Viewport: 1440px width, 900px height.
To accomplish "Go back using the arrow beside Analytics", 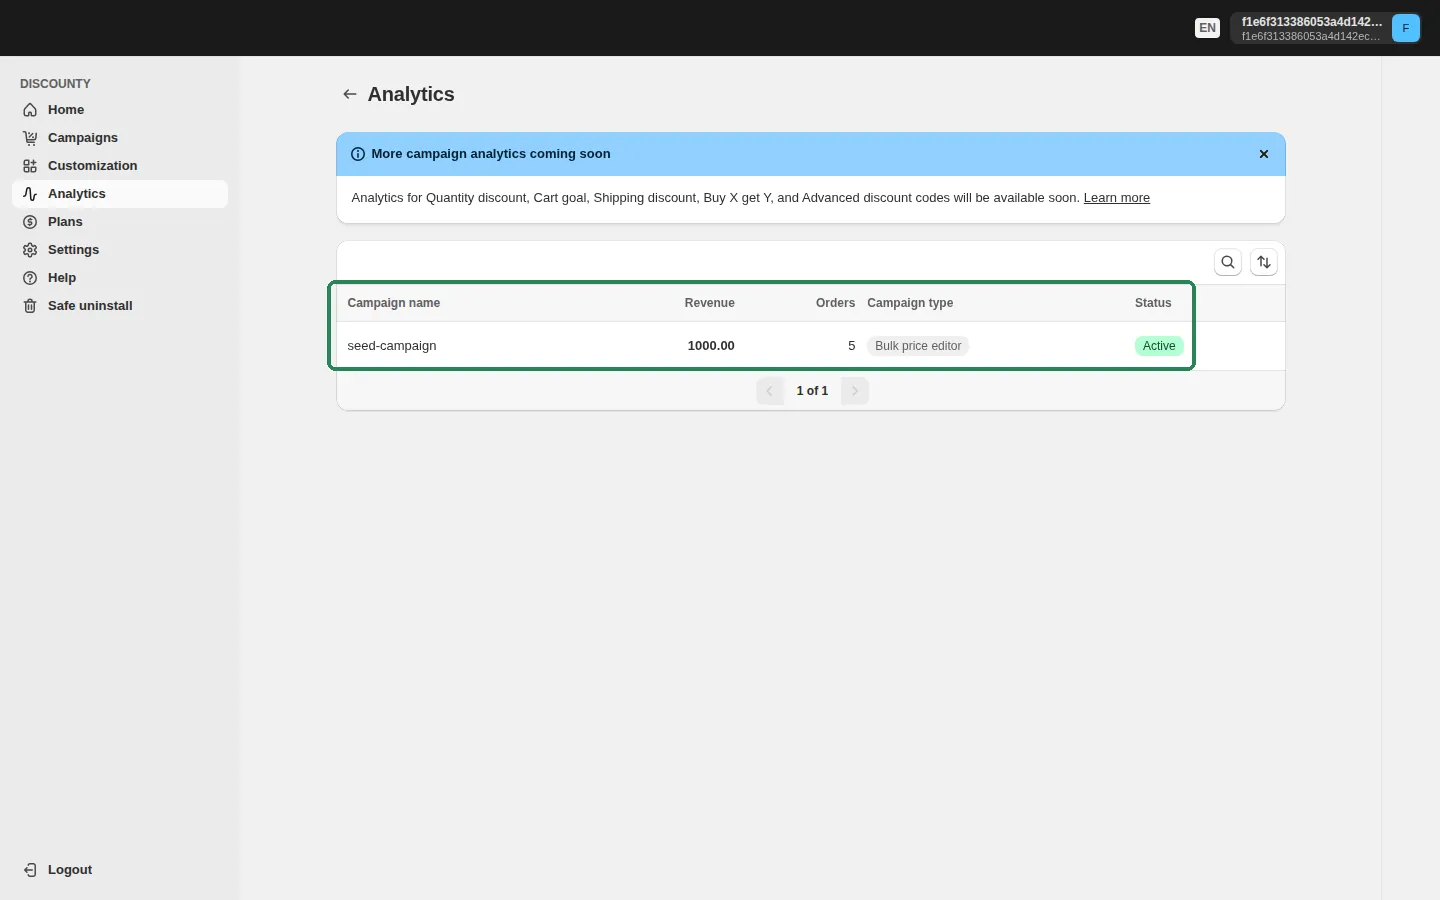I will pyautogui.click(x=349, y=94).
